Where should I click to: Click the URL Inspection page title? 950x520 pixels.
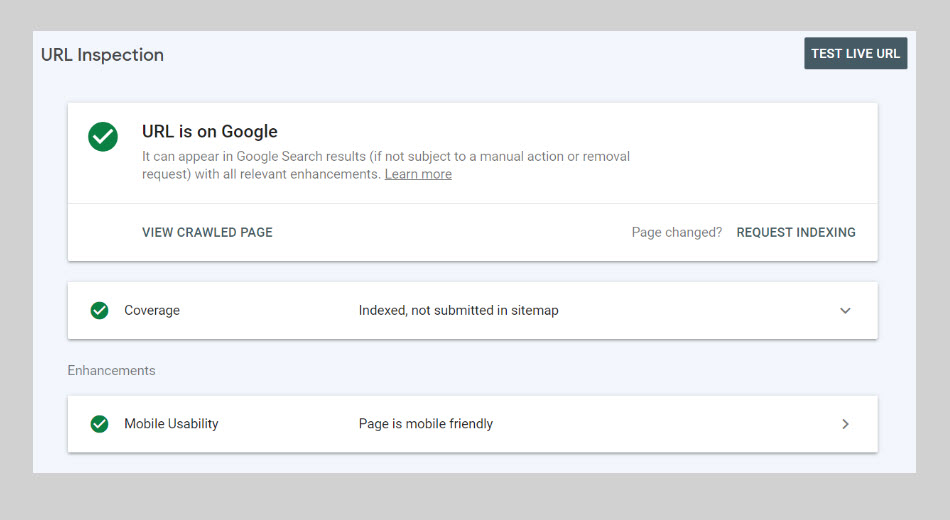(102, 55)
